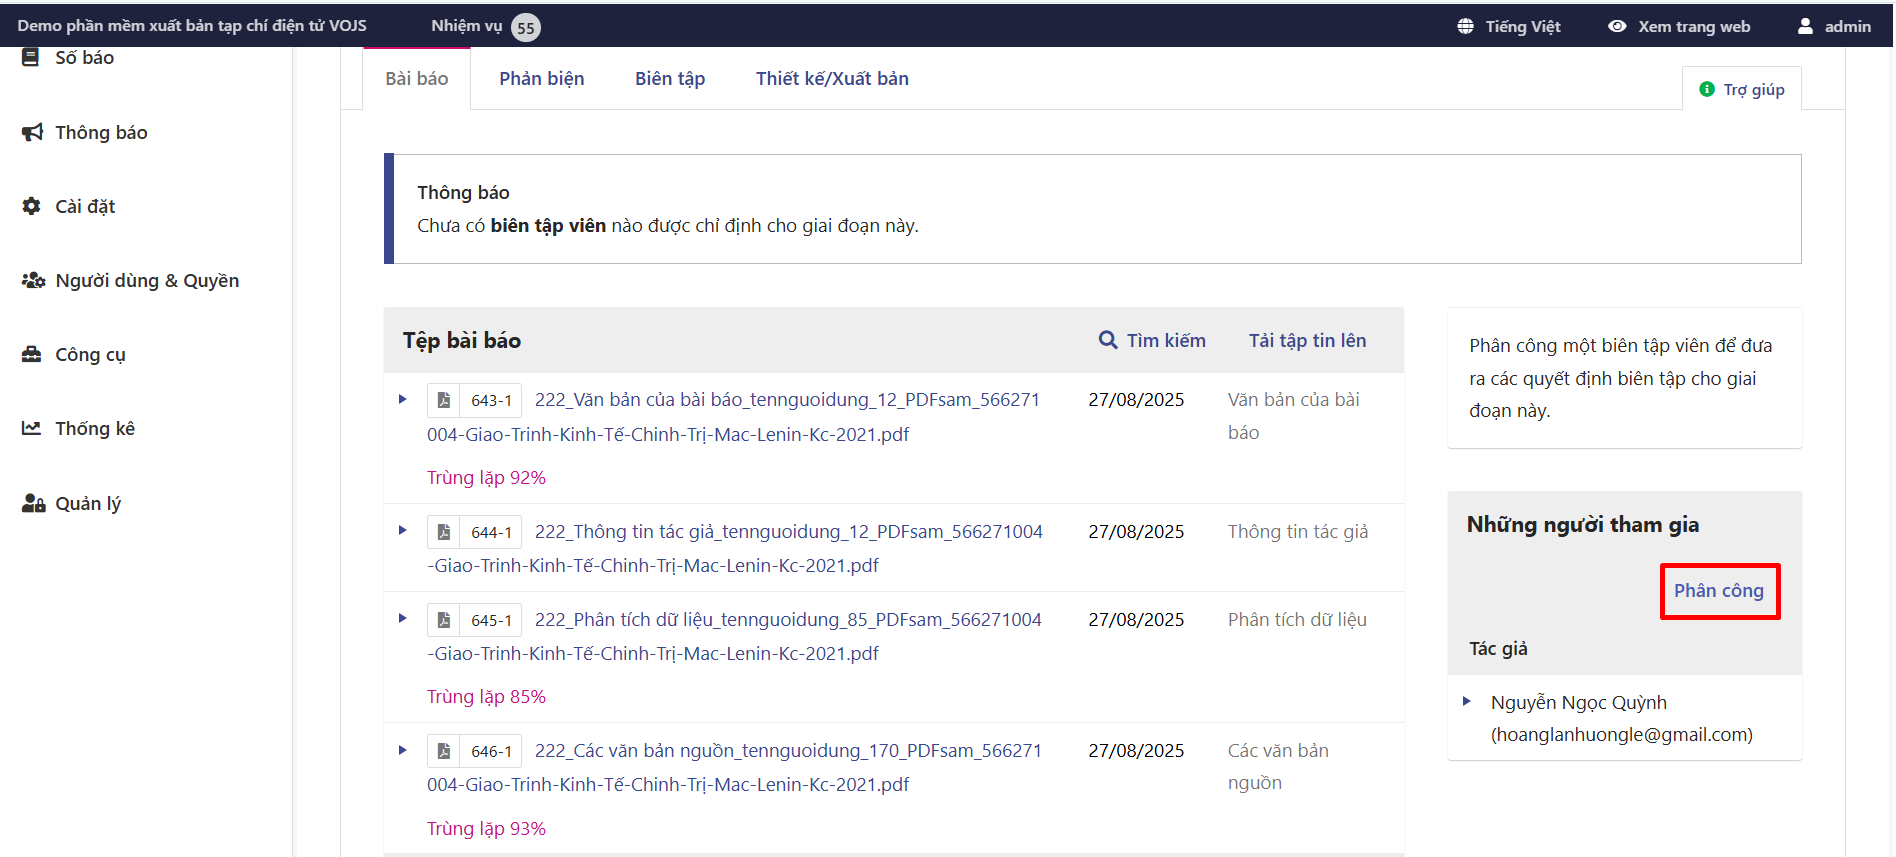Switch to the Thiết kế/Xuất bản tab
Viewport: 1896px width, 857px height.
[x=831, y=79]
